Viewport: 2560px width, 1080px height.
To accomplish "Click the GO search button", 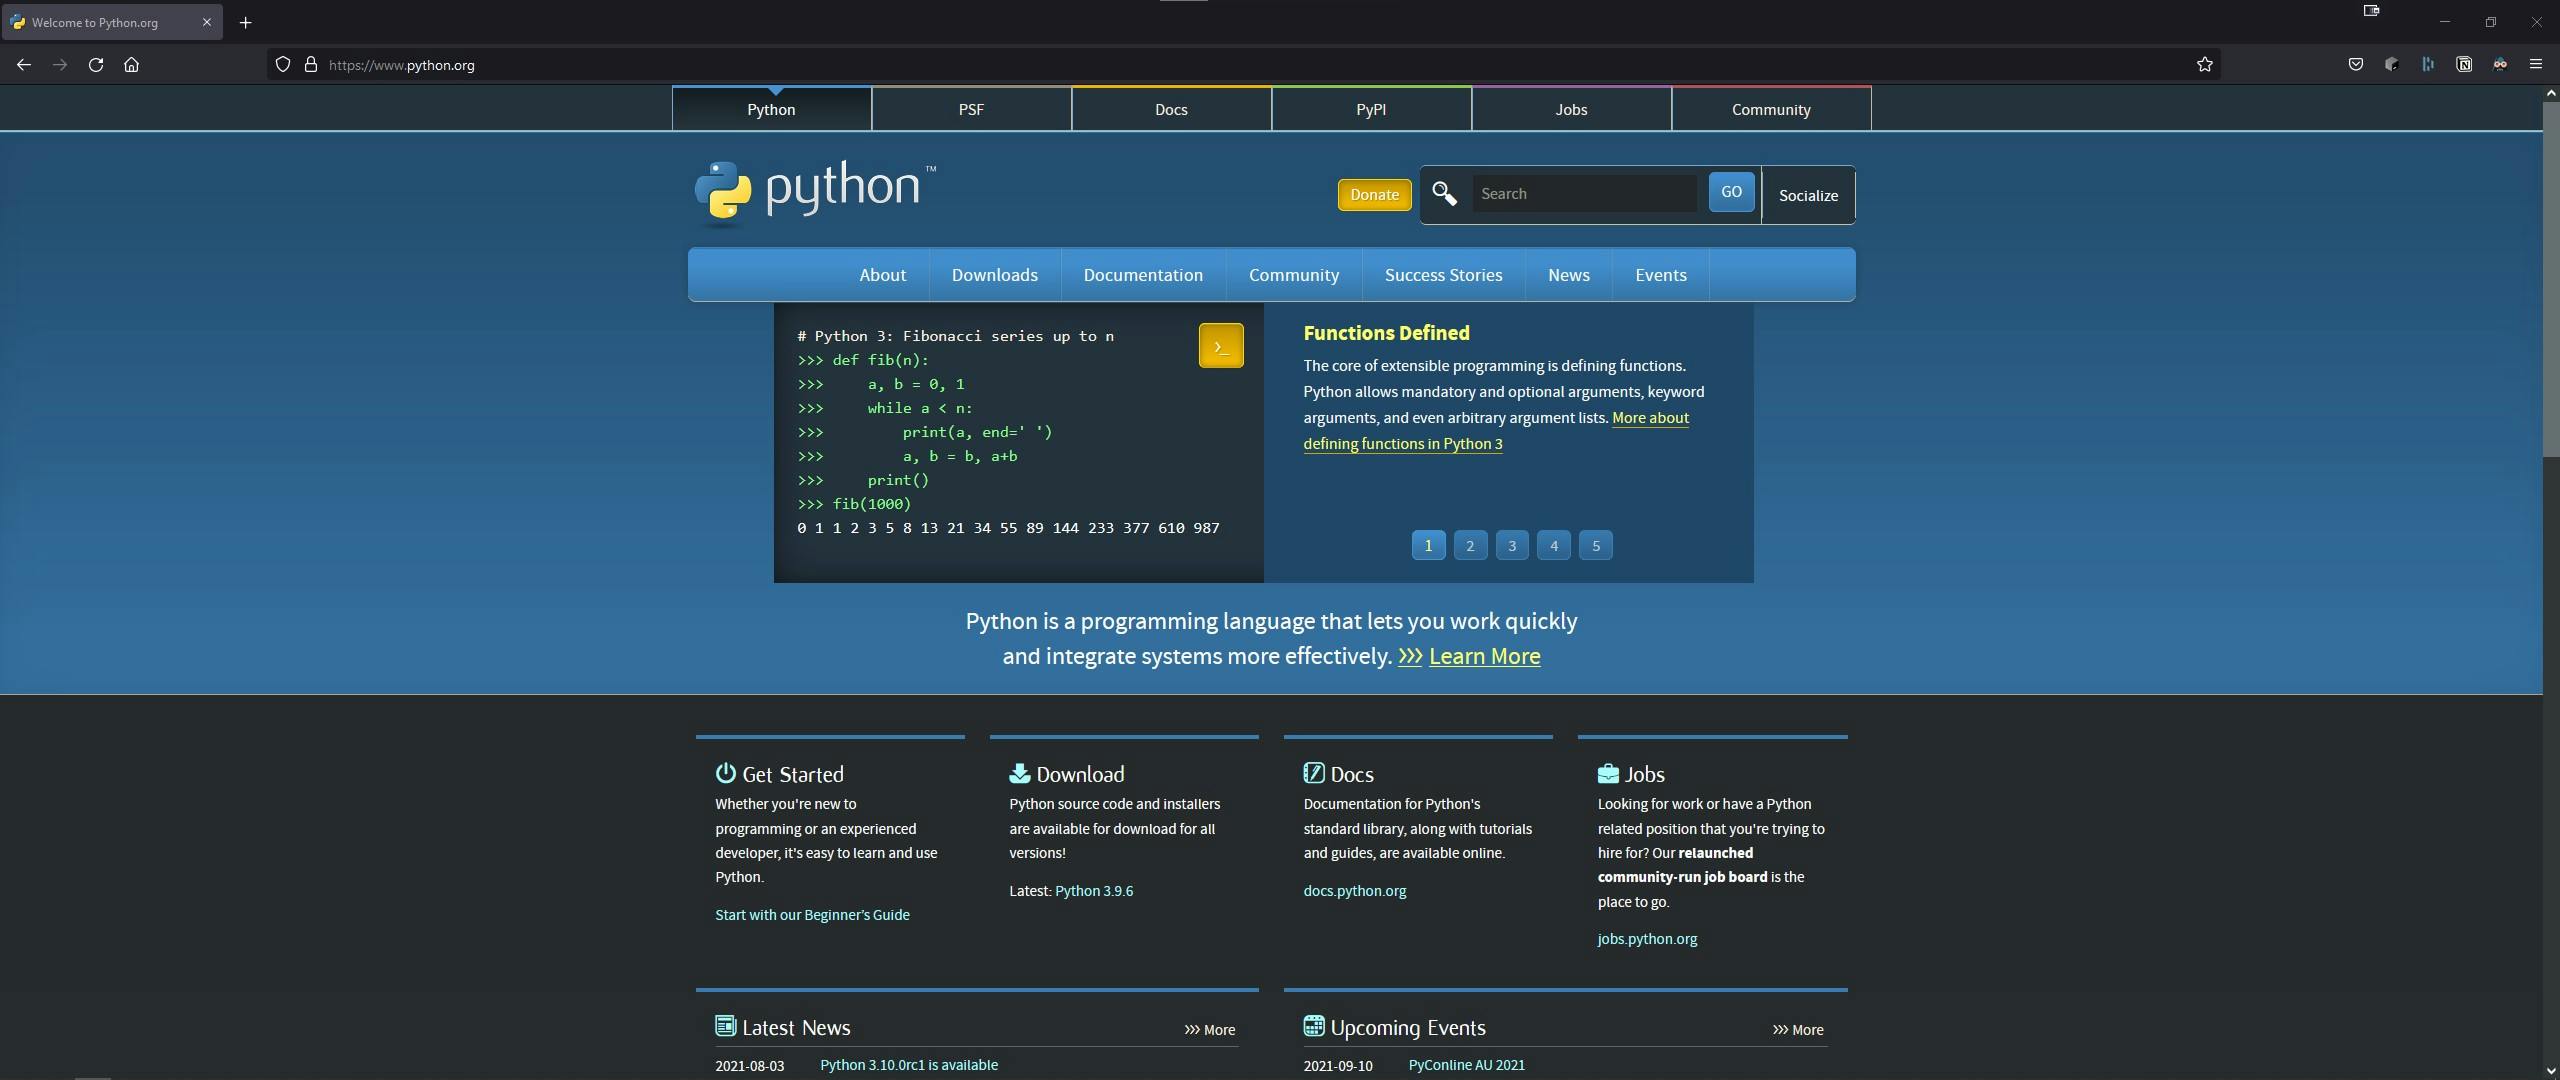I will tap(1731, 192).
